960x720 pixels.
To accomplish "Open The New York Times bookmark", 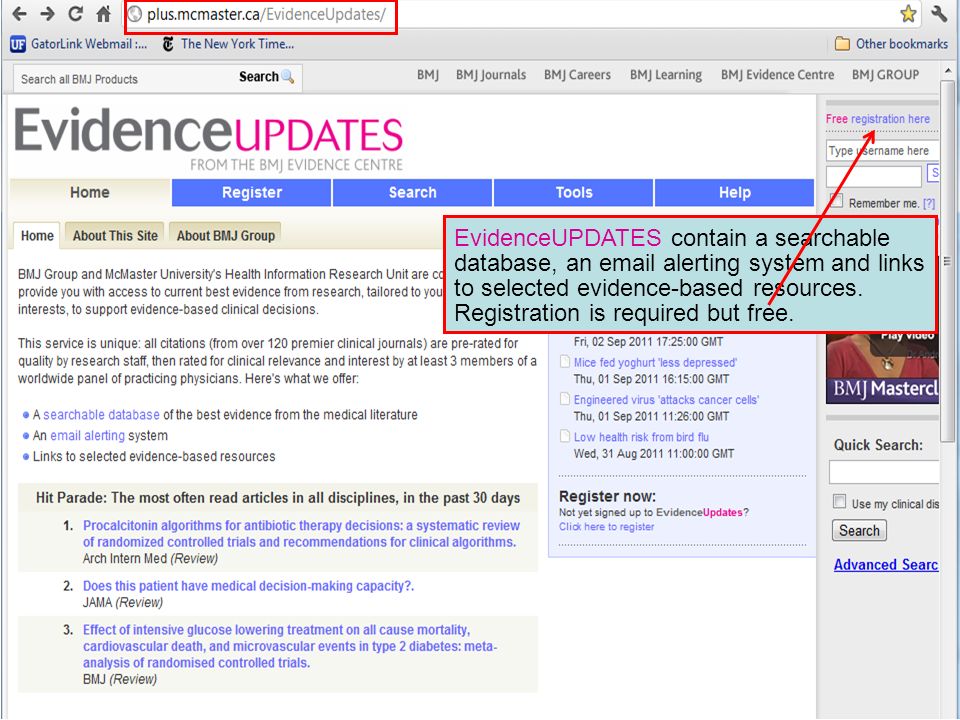I will click(x=228, y=44).
